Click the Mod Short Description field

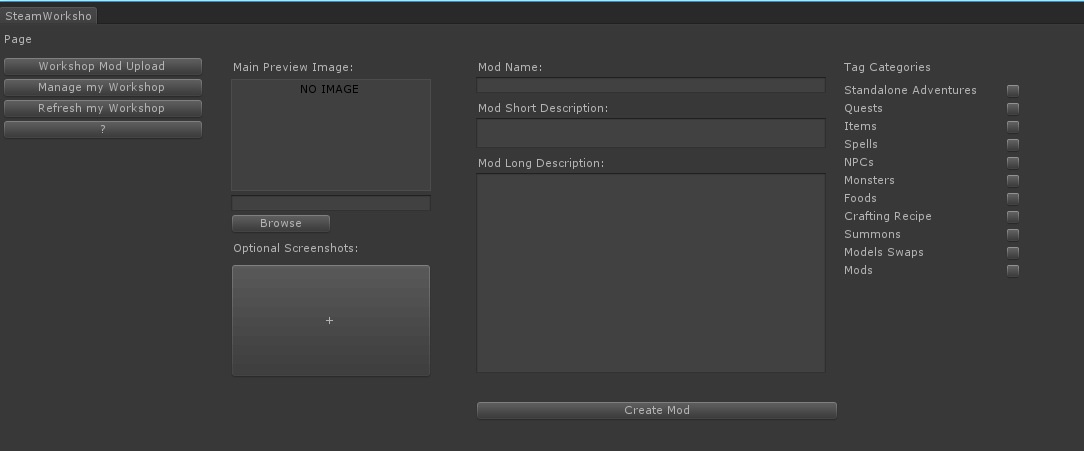(651, 133)
